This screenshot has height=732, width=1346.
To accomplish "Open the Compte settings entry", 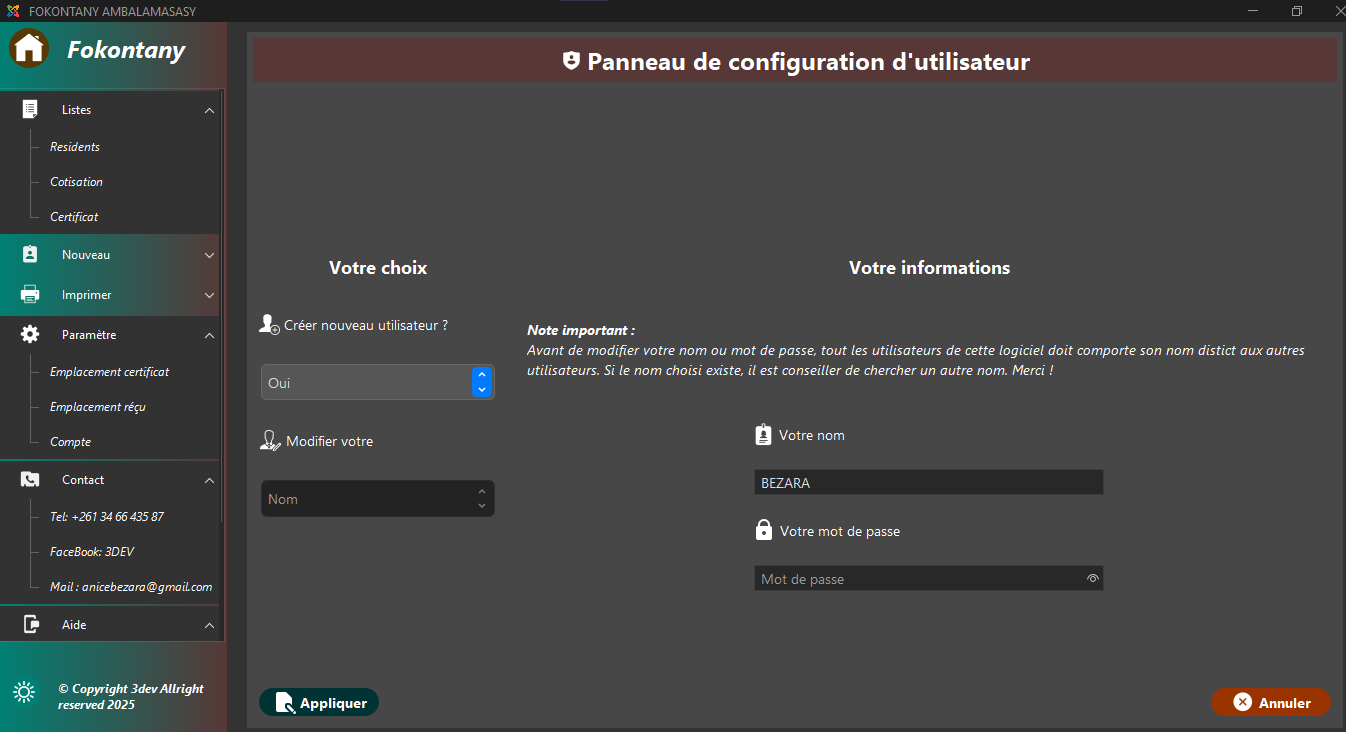I will pos(70,442).
